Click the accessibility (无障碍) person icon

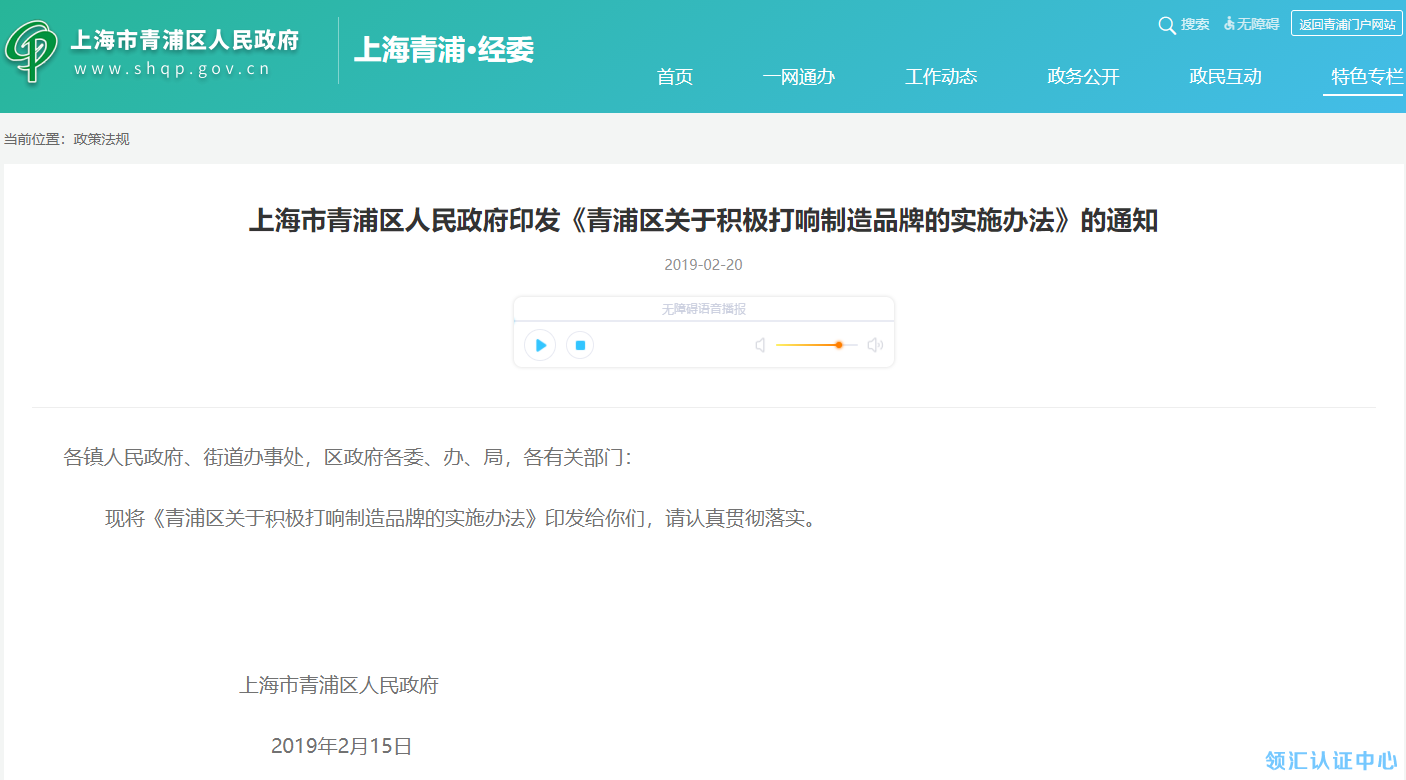[1228, 24]
